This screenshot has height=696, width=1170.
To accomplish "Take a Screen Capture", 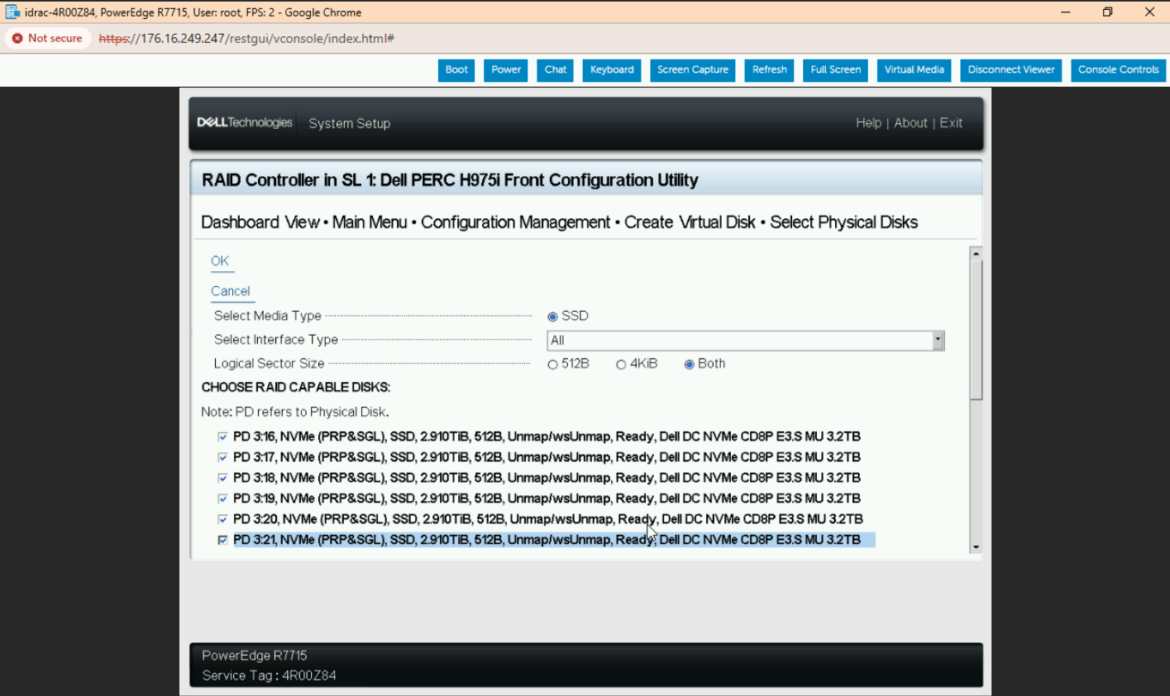I will pyautogui.click(x=692, y=70).
